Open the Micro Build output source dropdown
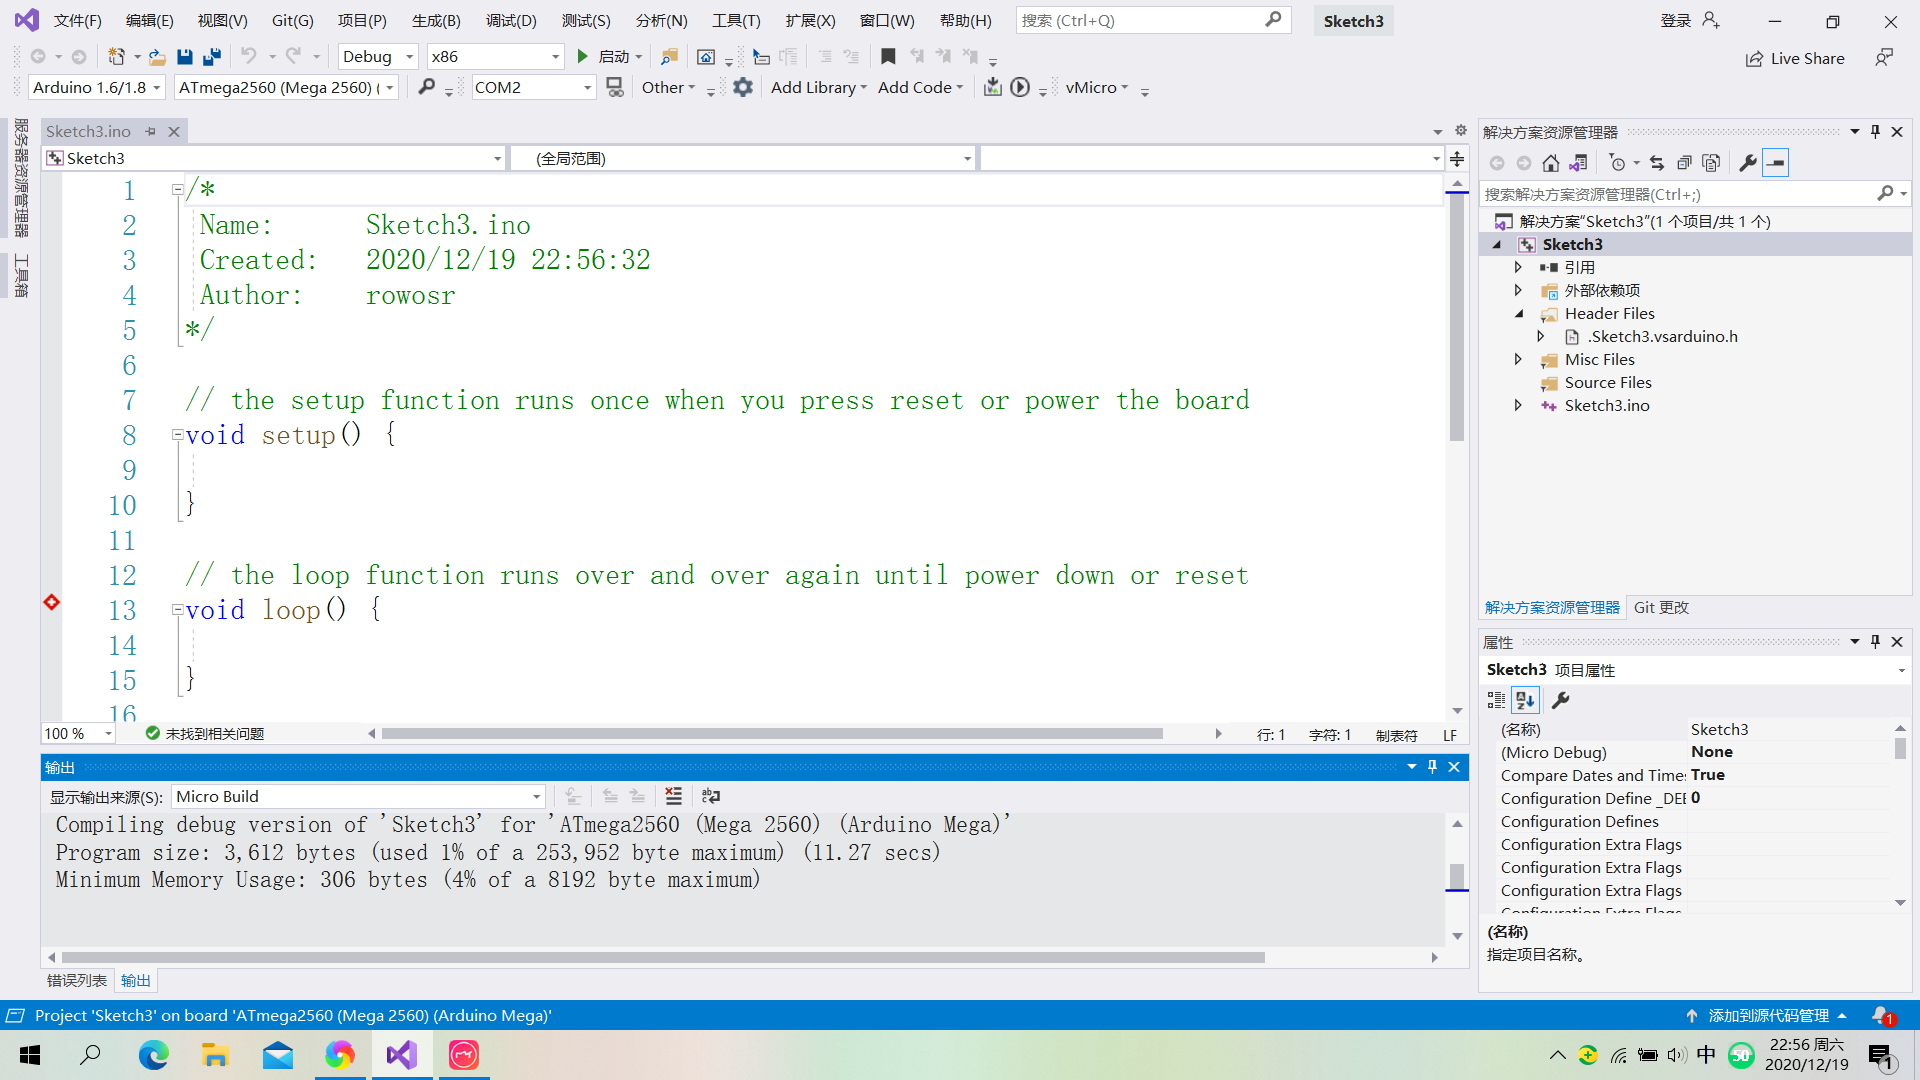The image size is (1920, 1080). [x=538, y=796]
